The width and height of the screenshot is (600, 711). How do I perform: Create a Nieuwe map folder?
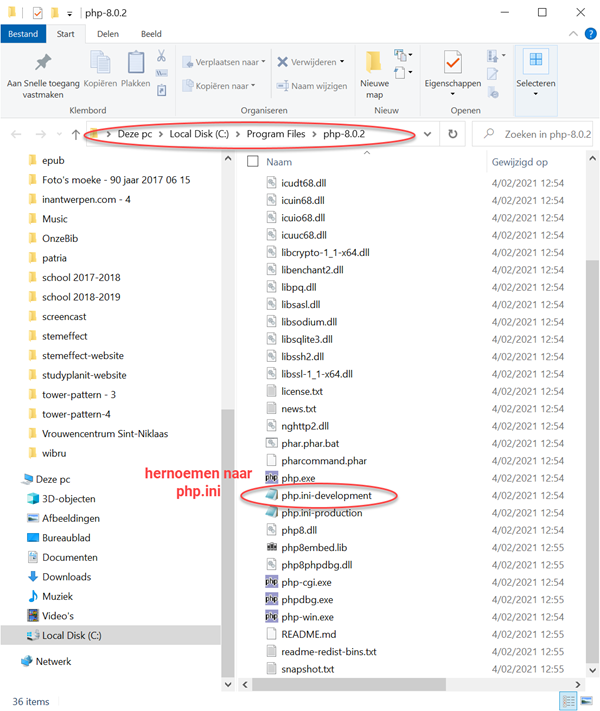(x=374, y=76)
